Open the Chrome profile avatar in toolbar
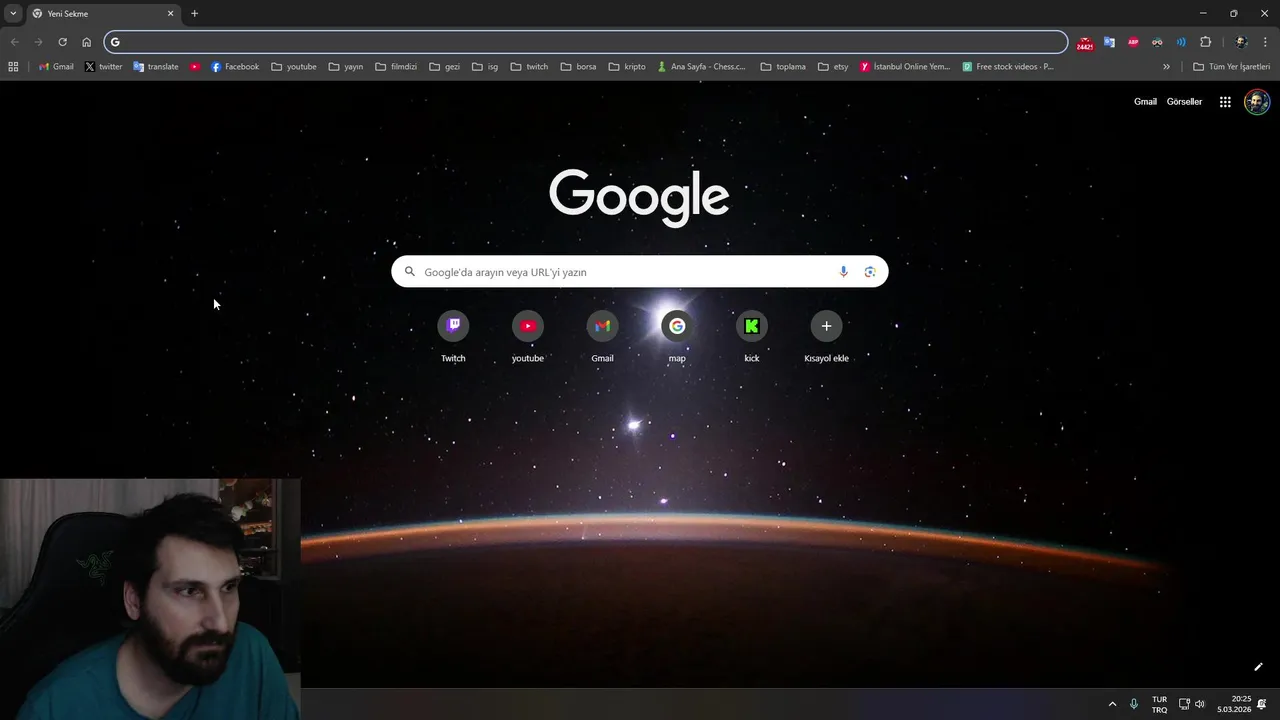 click(x=1241, y=42)
